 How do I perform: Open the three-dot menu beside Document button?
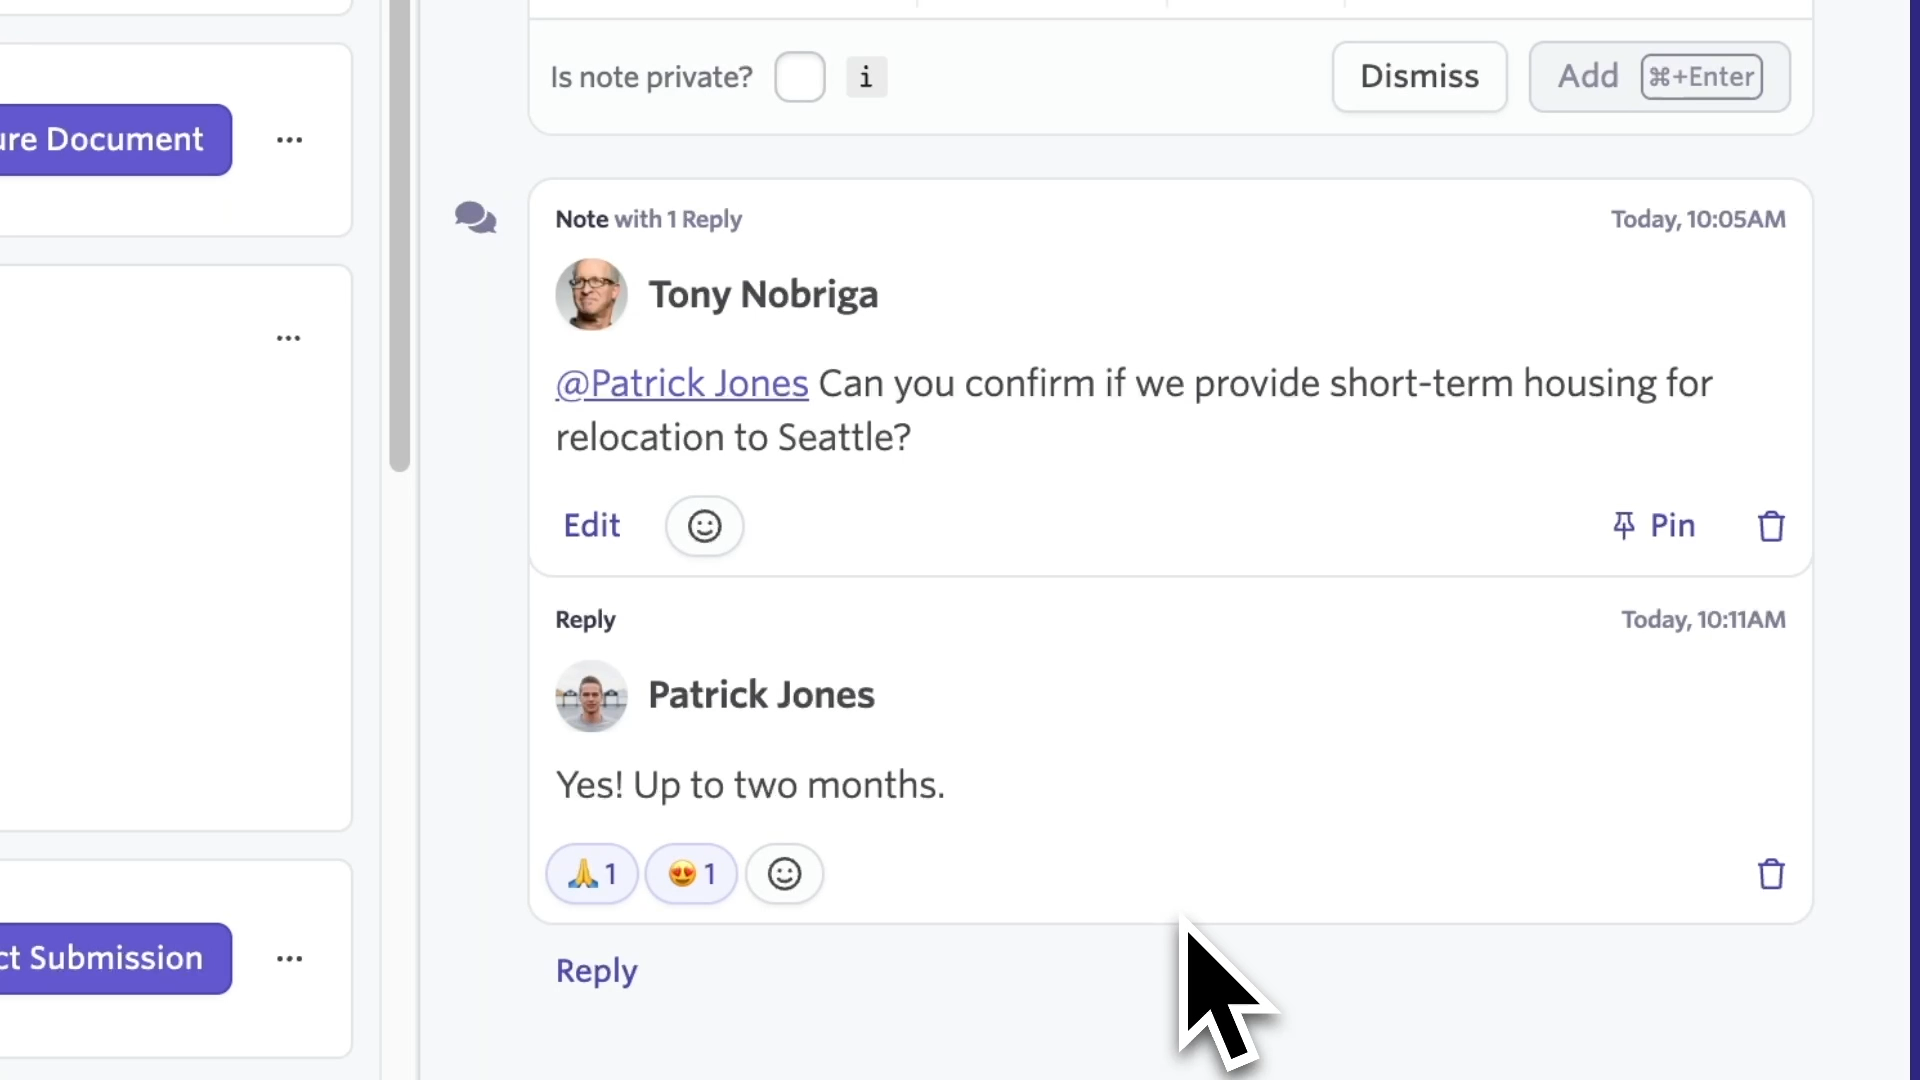pyautogui.click(x=289, y=140)
